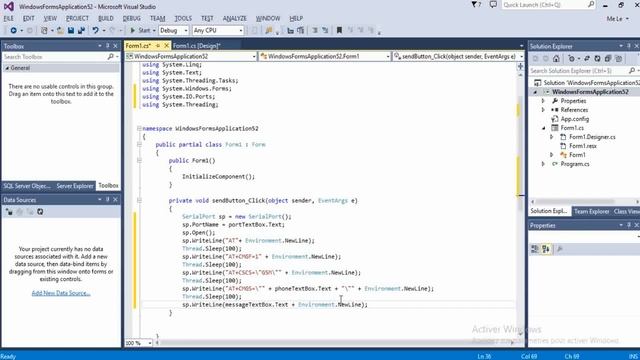Pin the Form1.cs tab
Screen dimensions: 640x360
pos(158,46)
